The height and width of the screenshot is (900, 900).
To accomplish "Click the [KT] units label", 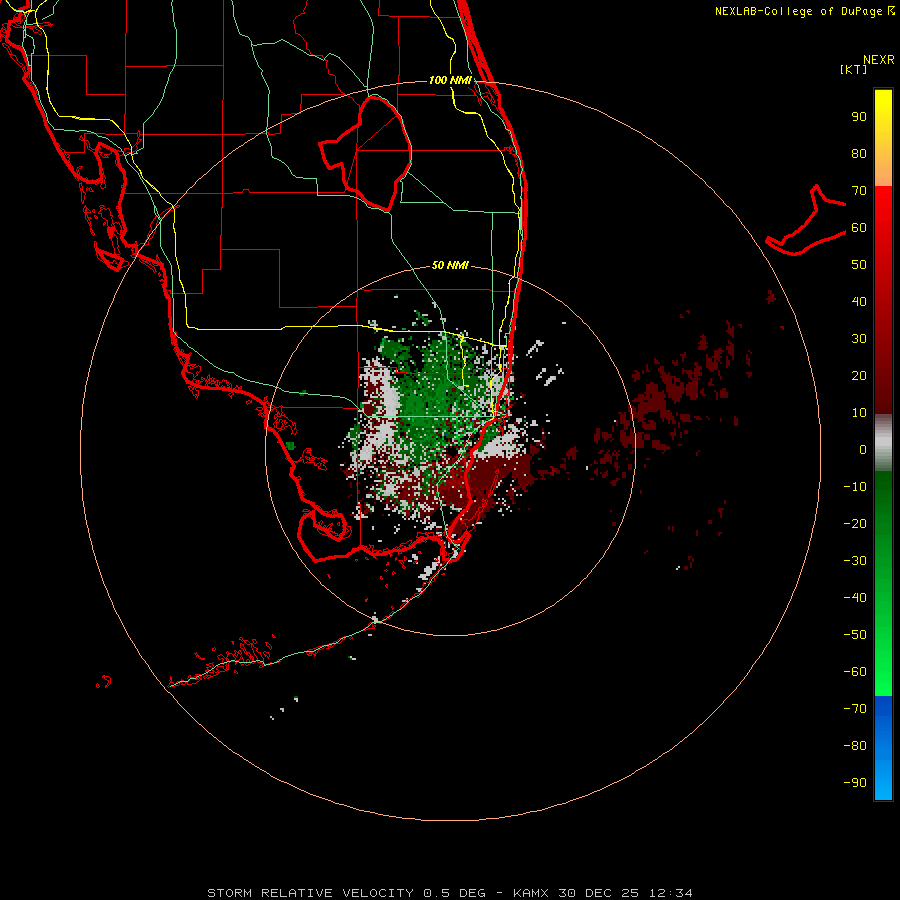I will 854,69.
